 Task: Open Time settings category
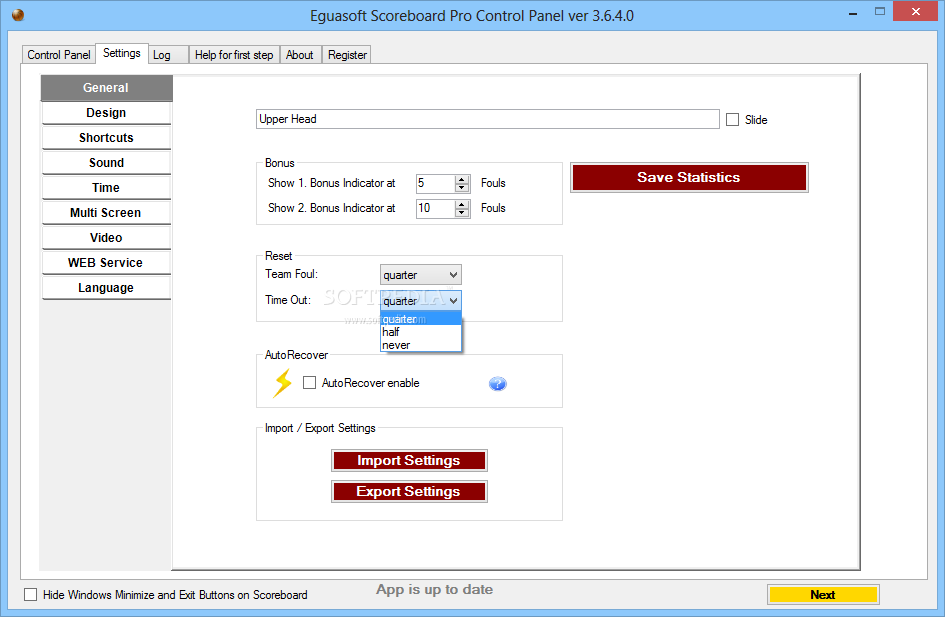(x=106, y=187)
